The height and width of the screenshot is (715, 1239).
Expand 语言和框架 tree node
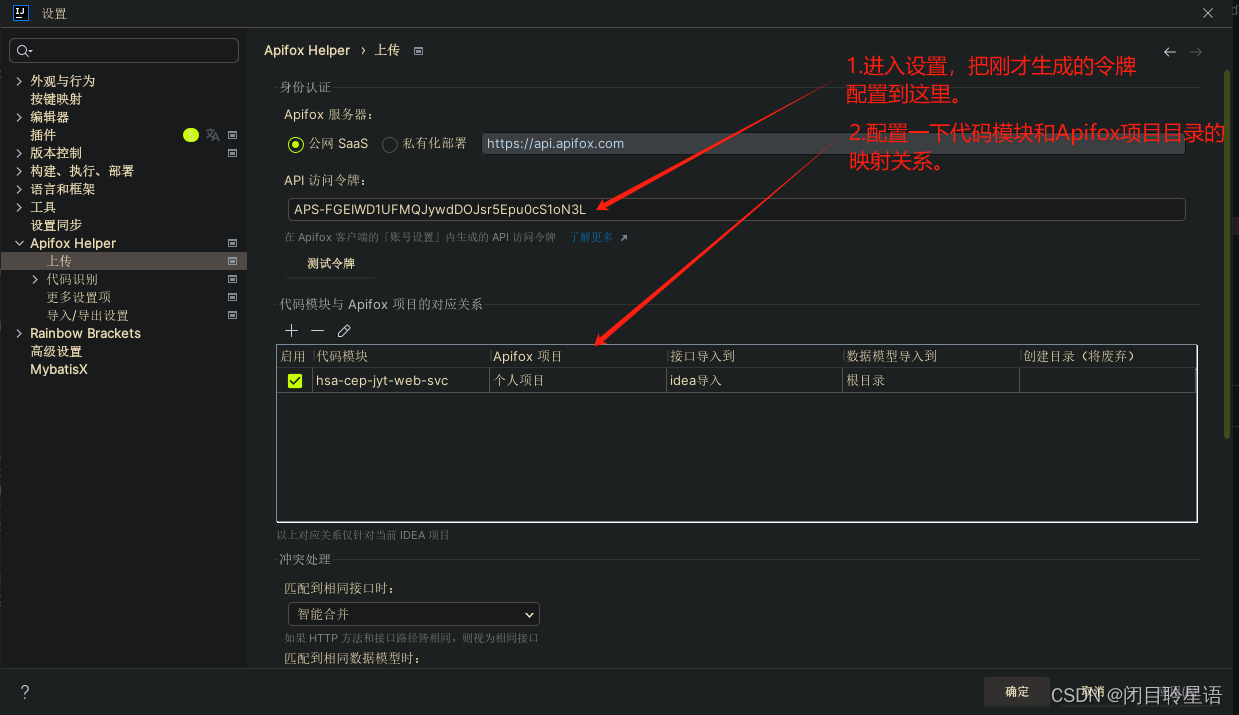[19, 189]
